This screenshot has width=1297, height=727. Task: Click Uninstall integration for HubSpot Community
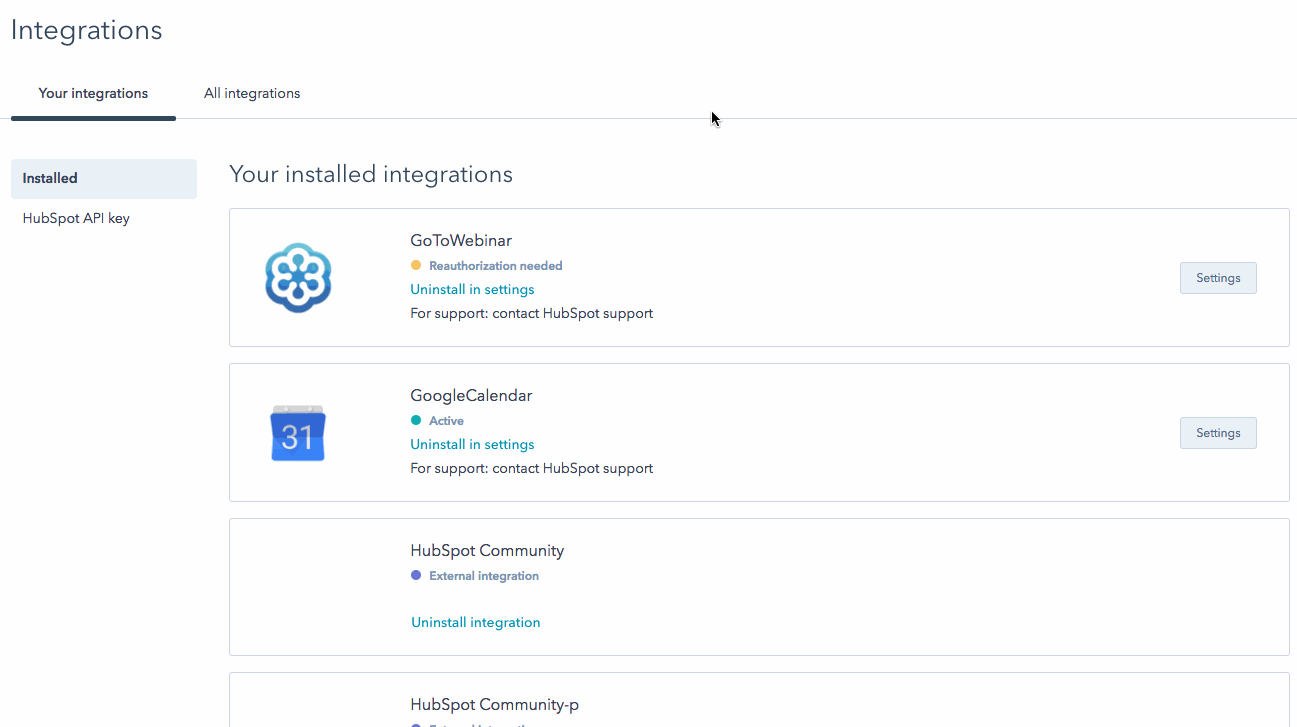476,622
